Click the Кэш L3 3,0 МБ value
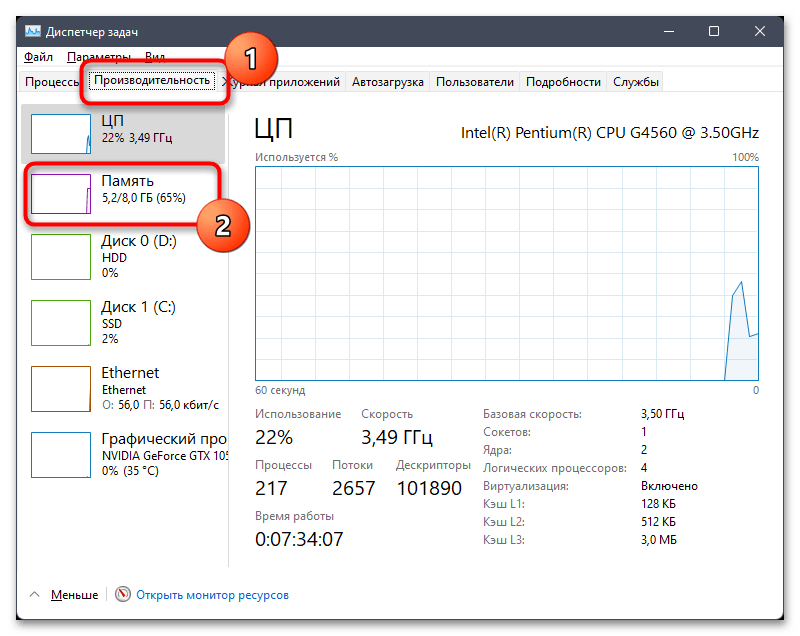800x636 pixels. pos(659,540)
